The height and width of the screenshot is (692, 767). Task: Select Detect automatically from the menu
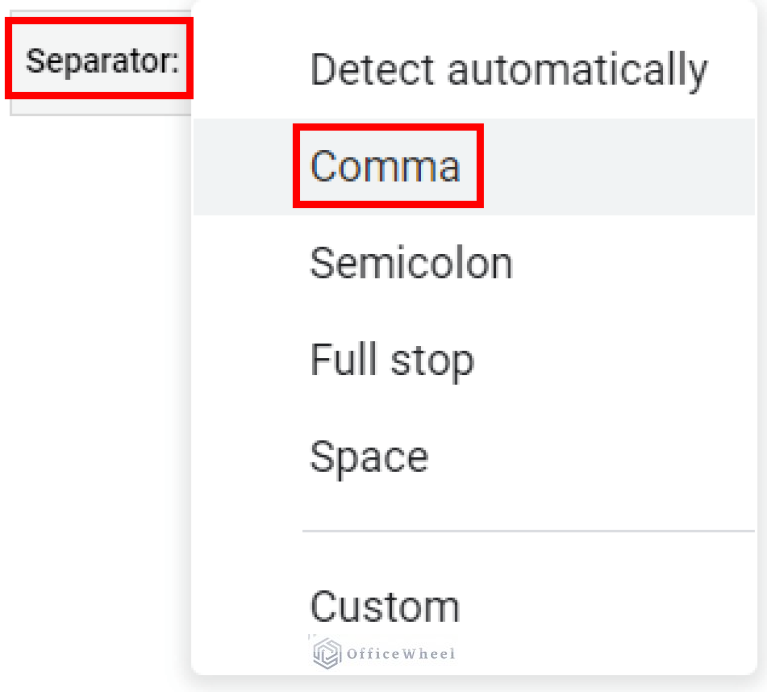[x=508, y=70]
